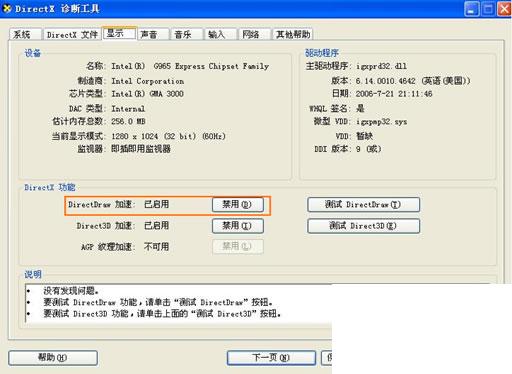This screenshot has width=512, height=374.
Task: Close the DirectX 诊断工具 window
Action: click(504, 9)
